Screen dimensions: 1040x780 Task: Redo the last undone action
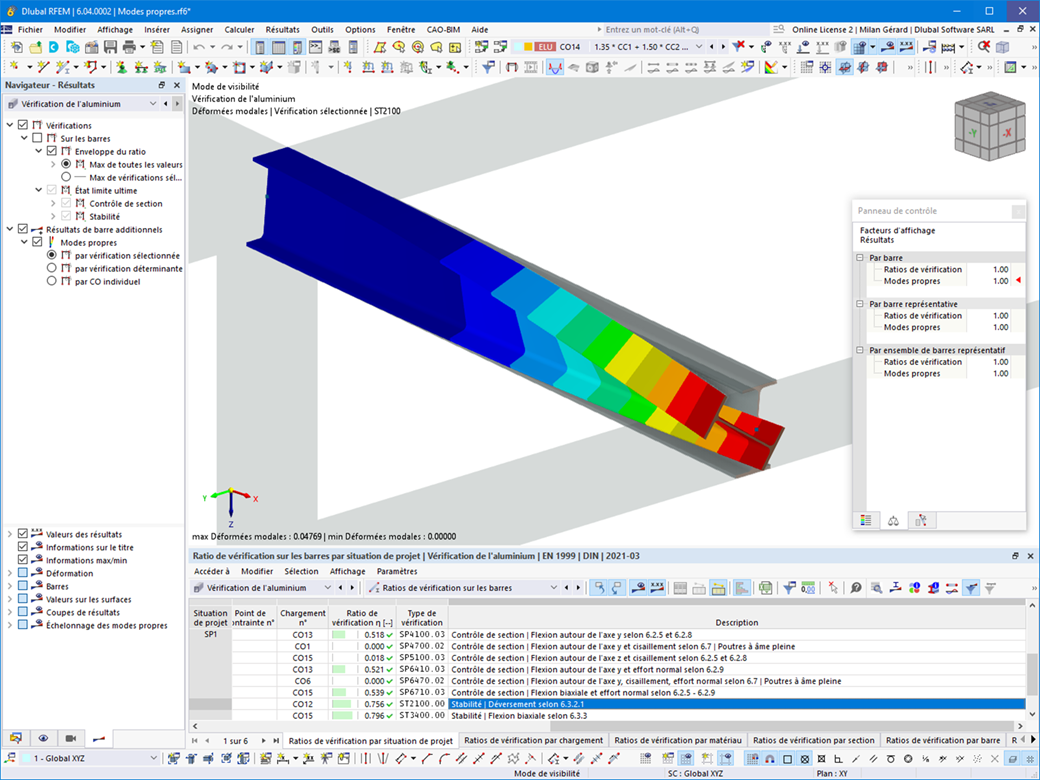pos(227,47)
